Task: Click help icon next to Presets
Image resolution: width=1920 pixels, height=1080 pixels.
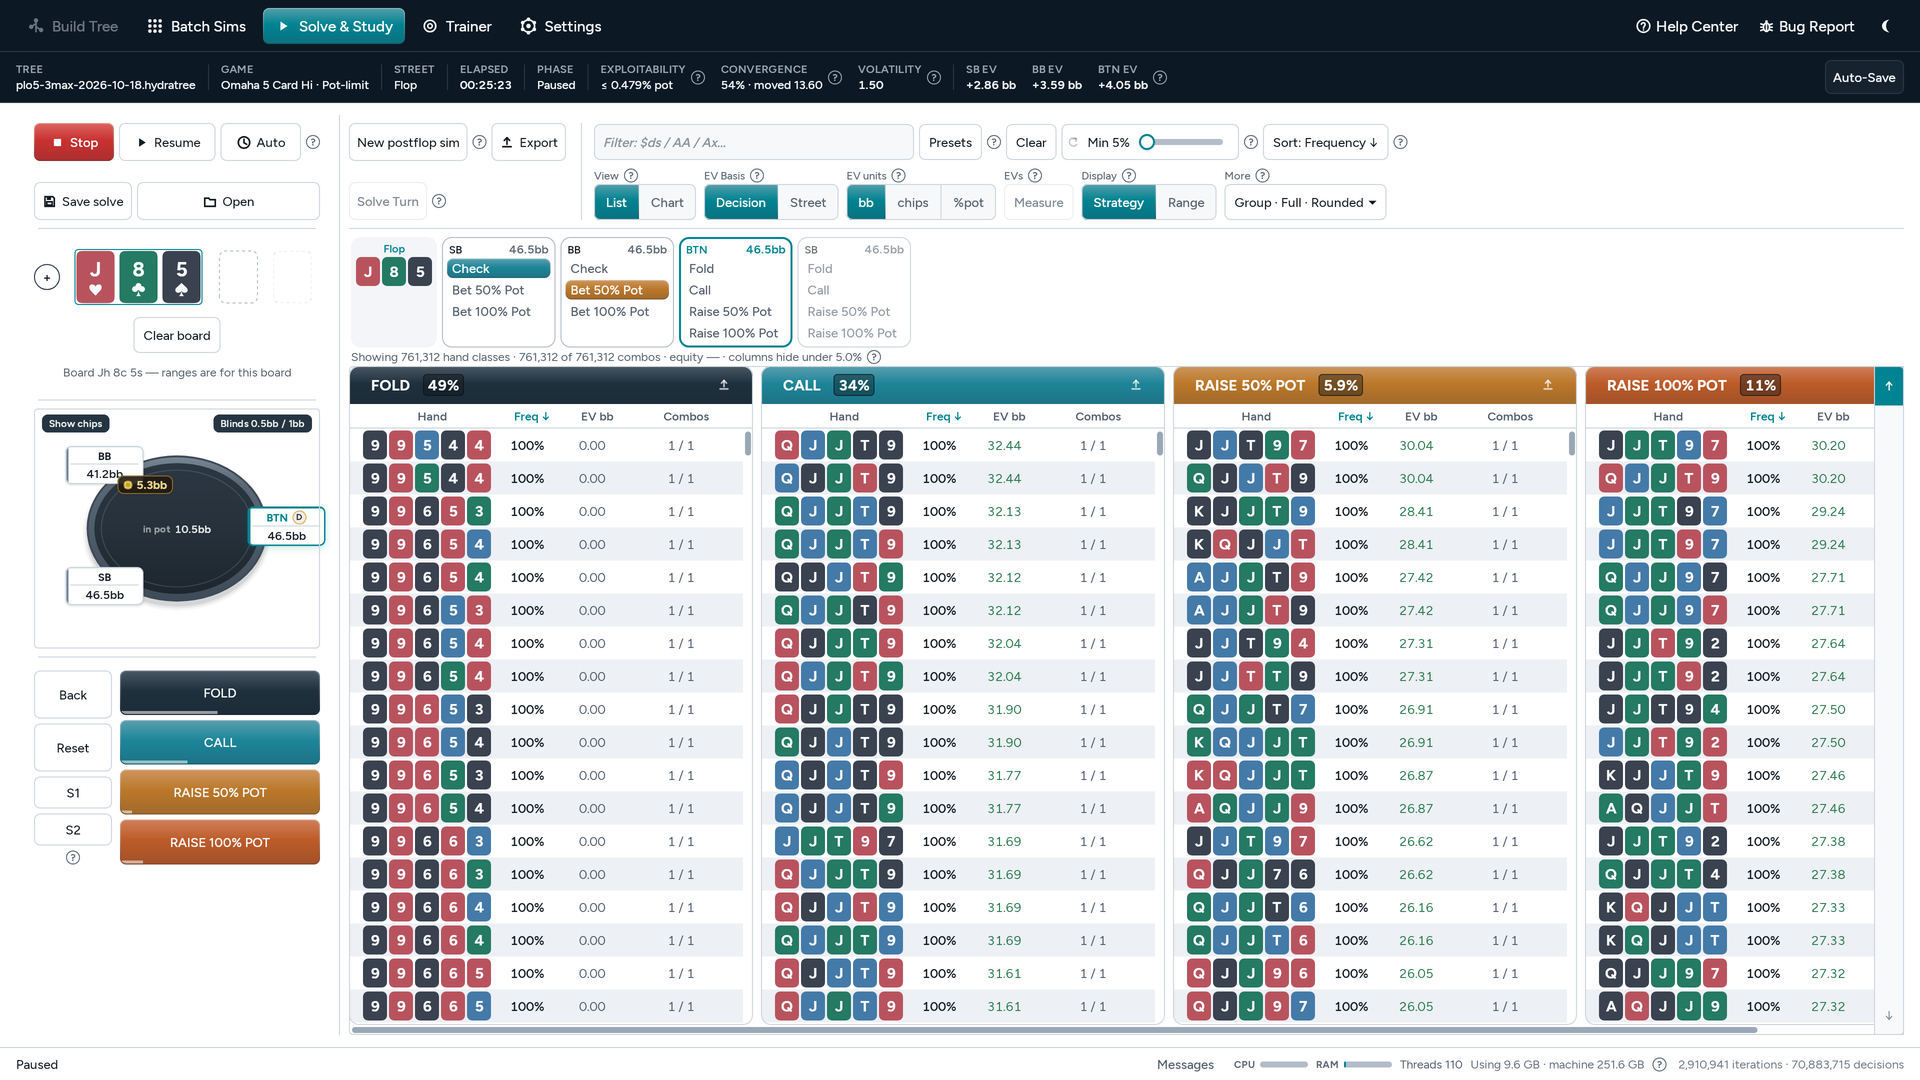Action: coord(994,142)
